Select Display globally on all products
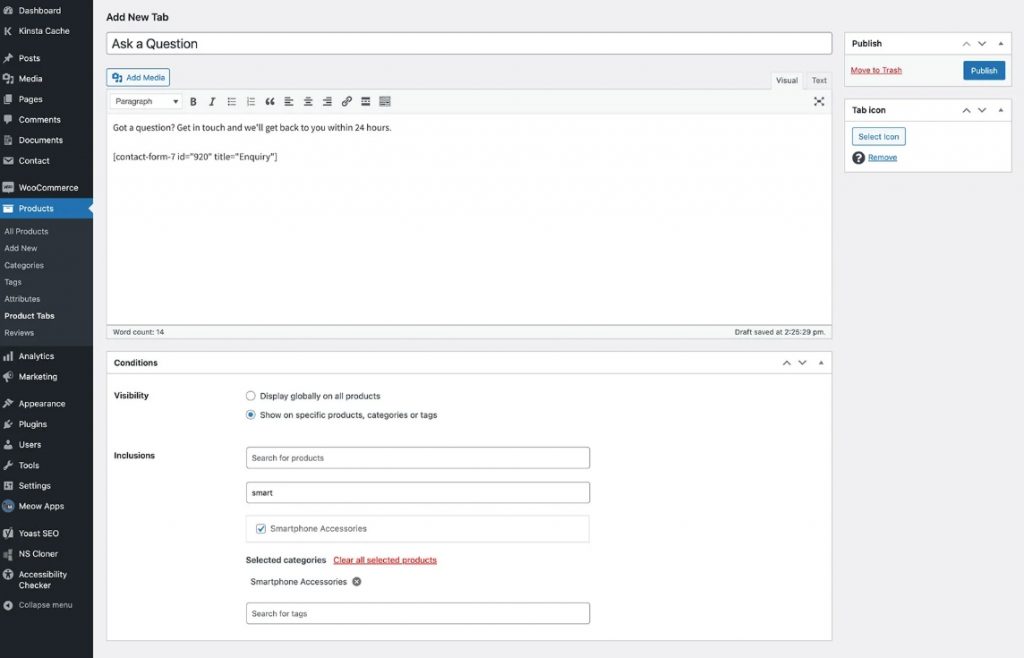 pos(250,396)
